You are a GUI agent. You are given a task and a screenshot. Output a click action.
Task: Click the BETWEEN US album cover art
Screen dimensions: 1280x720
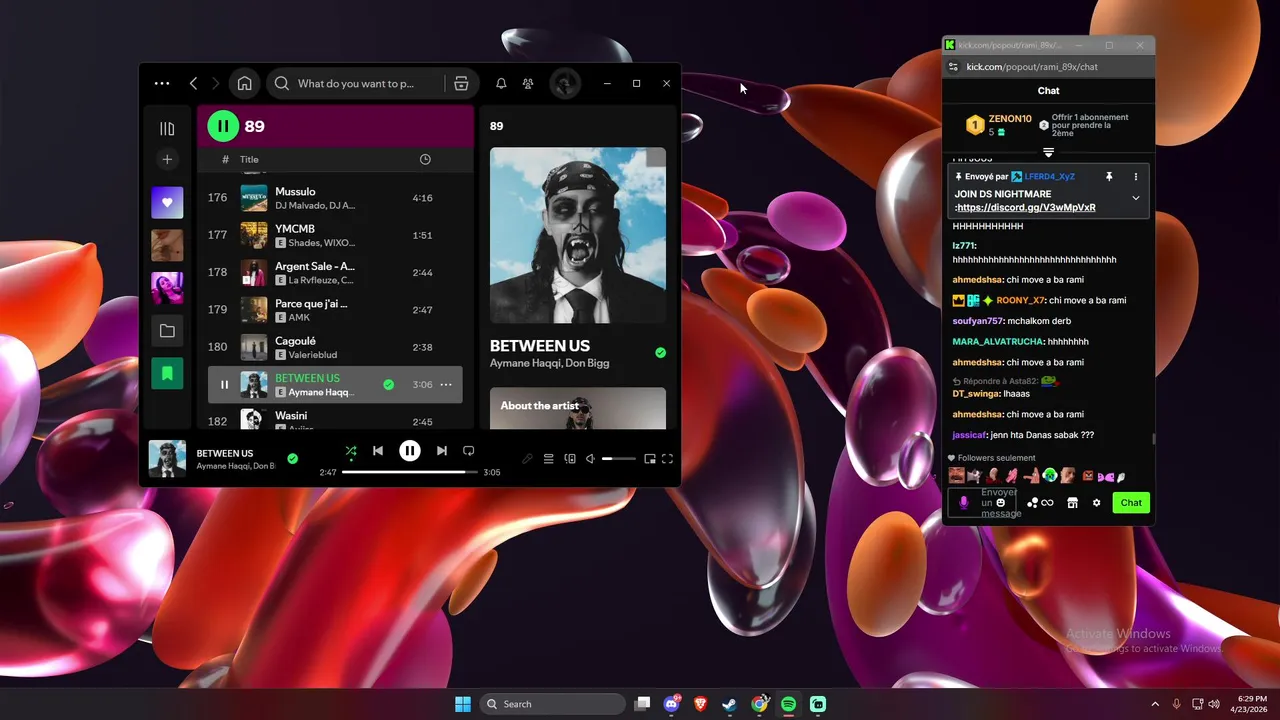point(578,236)
